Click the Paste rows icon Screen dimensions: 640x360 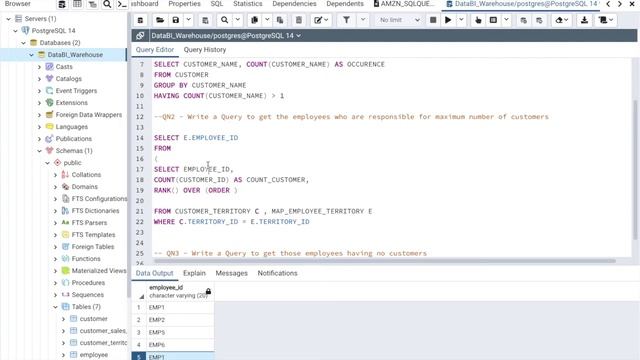[x=280, y=20]
